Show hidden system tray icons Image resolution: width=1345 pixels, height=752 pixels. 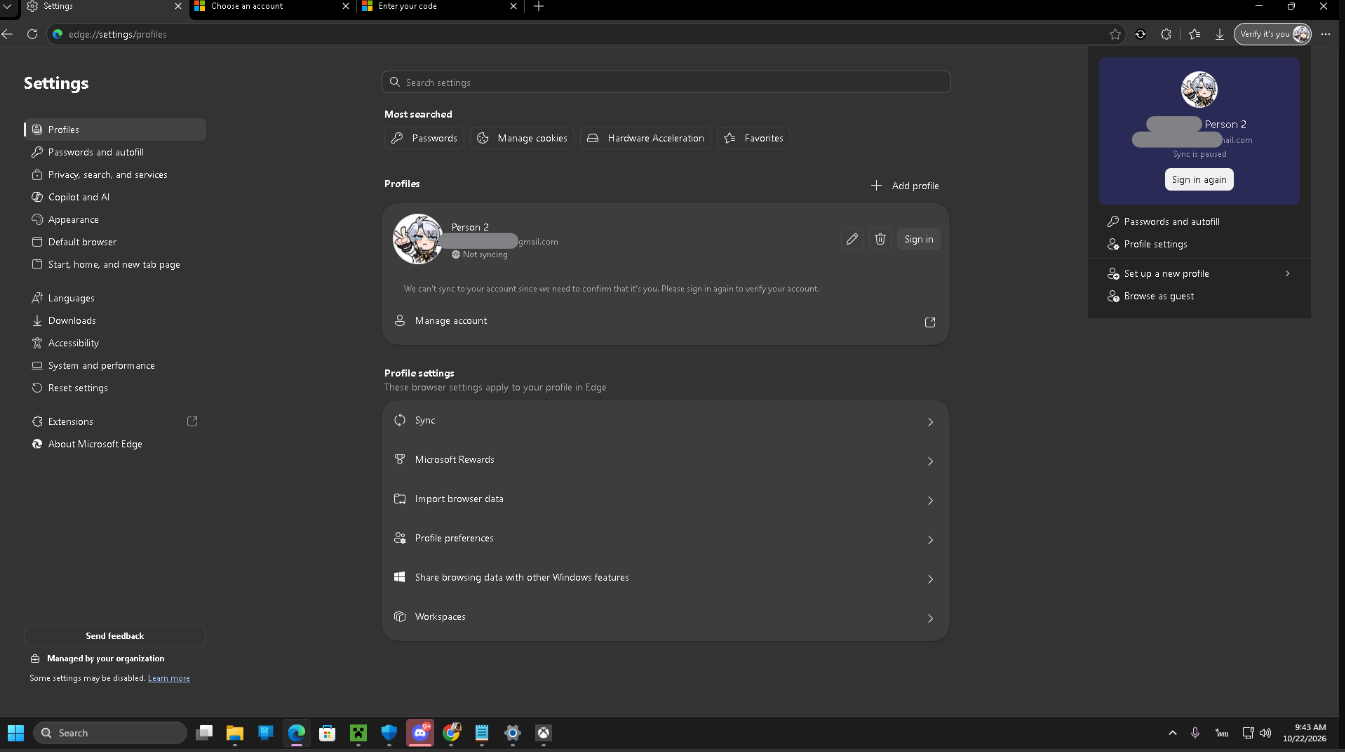pos(1173,733)
